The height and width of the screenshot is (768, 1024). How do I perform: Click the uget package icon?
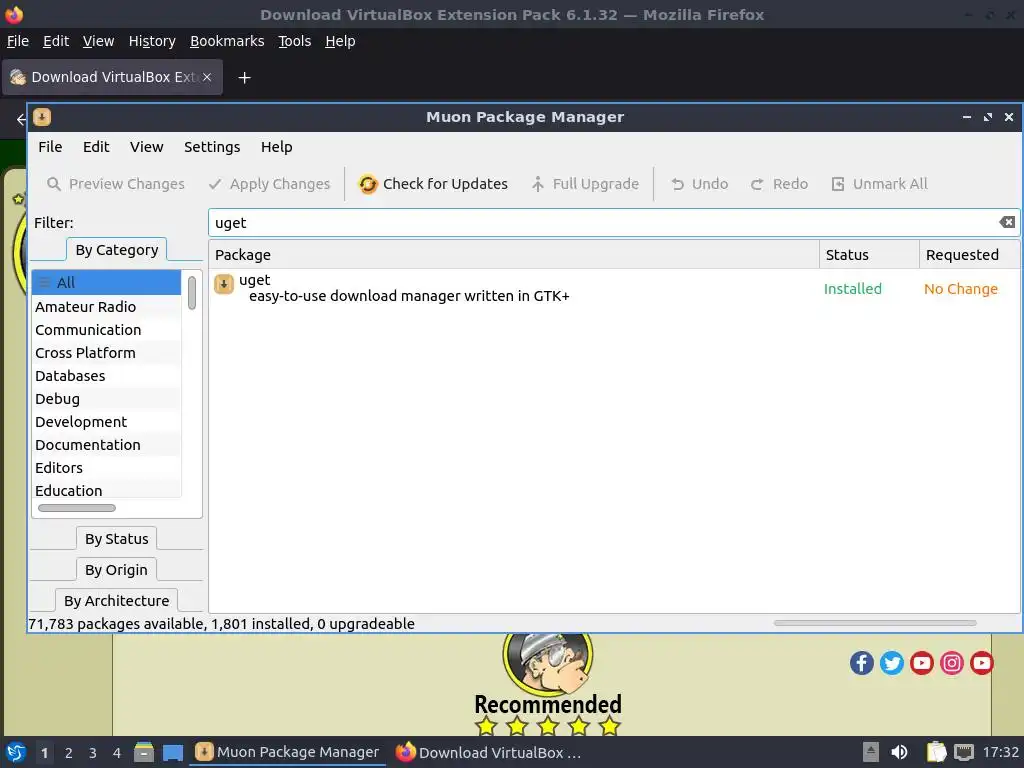tap(223, 284)
